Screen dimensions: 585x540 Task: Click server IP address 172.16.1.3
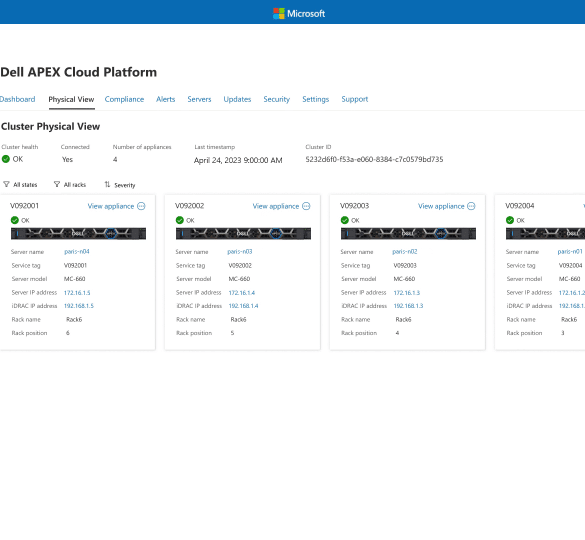point(407,293)
